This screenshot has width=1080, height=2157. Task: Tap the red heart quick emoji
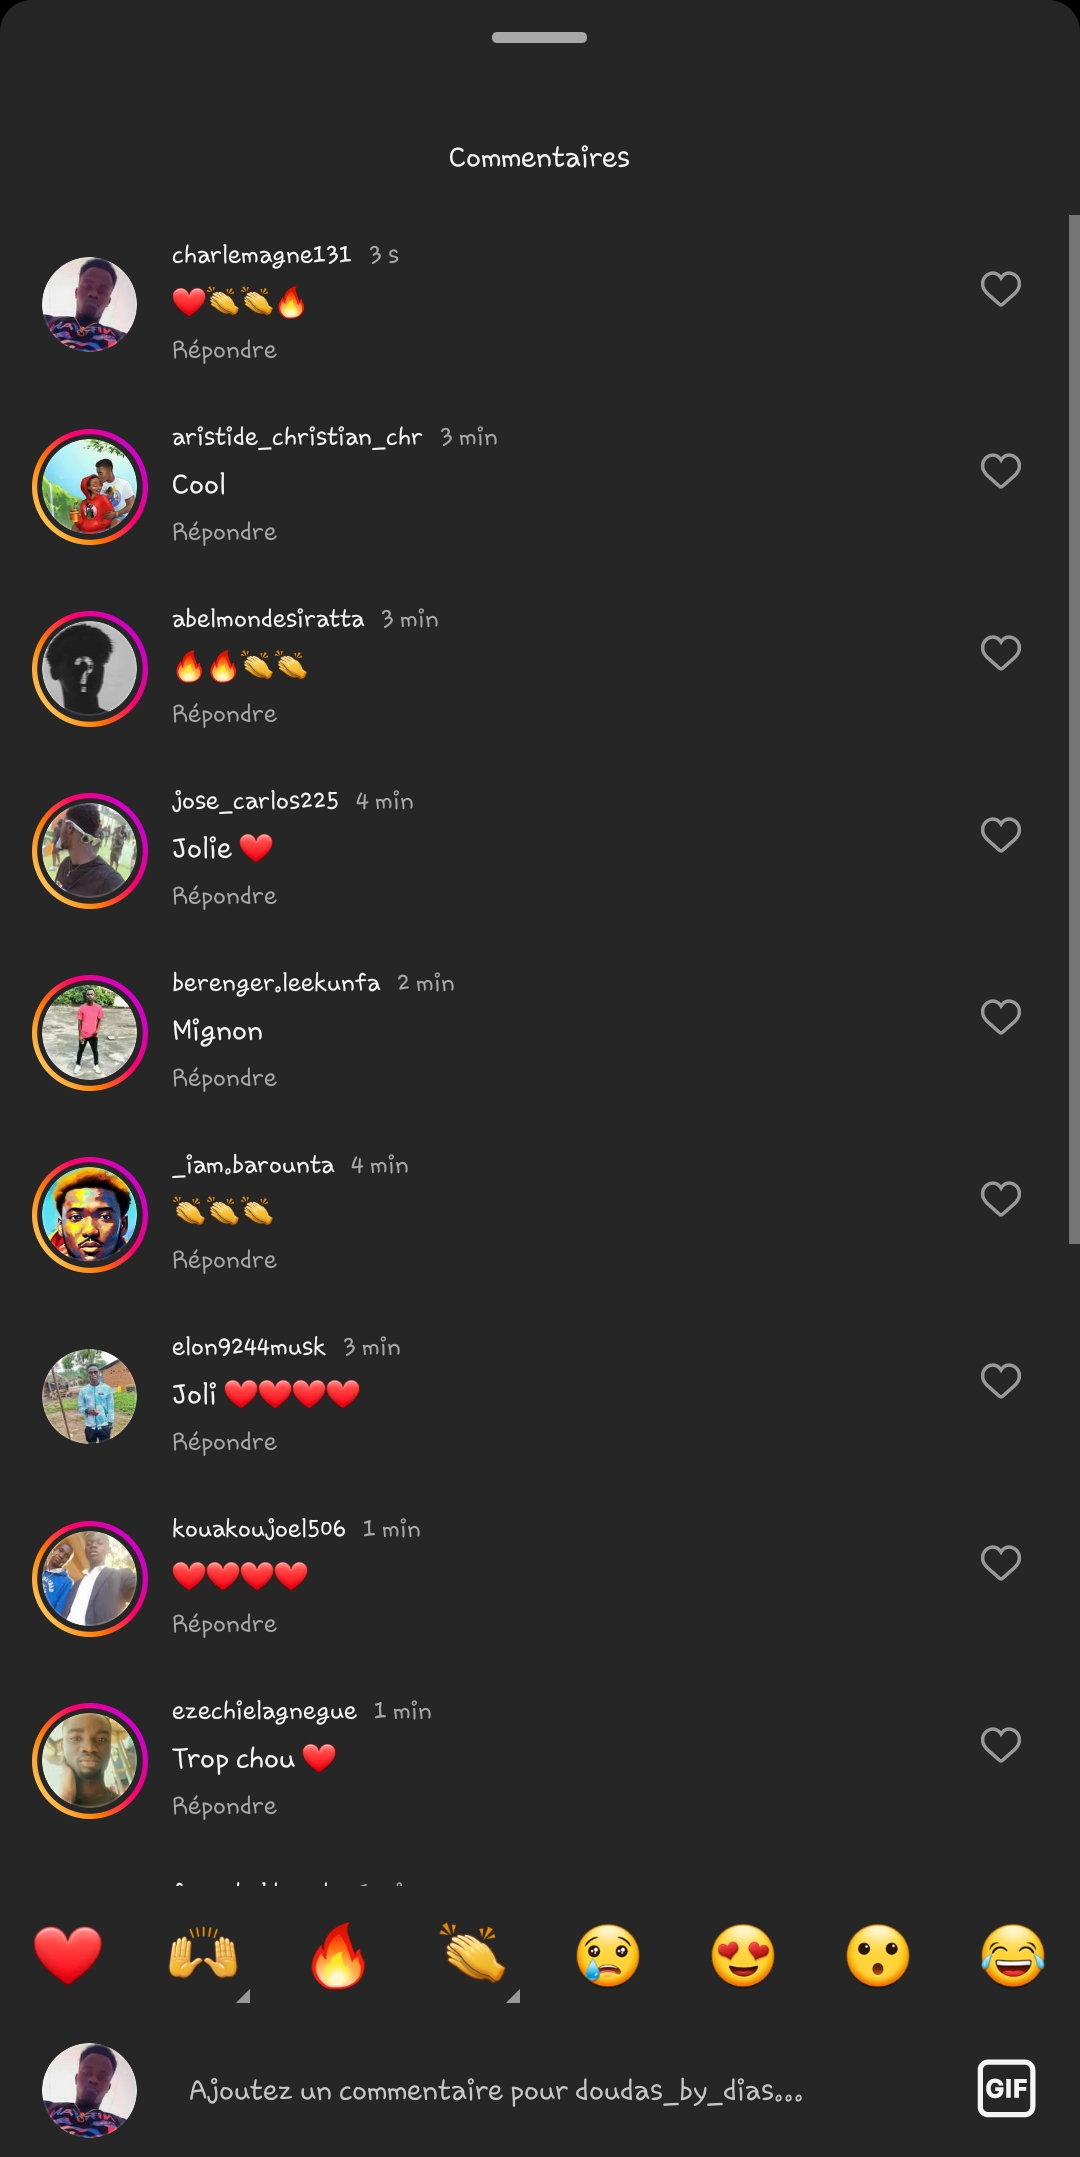coord(68,1955)
